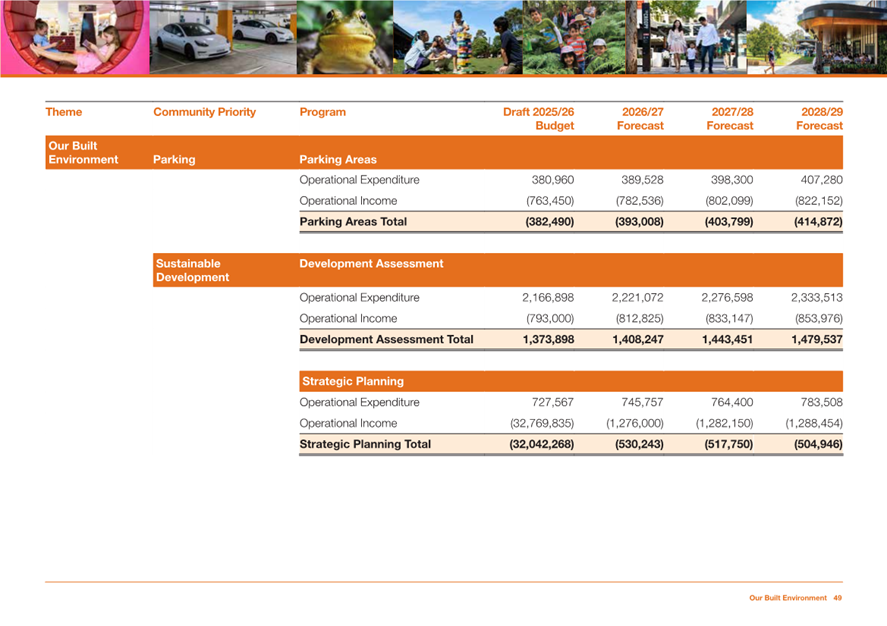Click the children in pink pod photo
Viewport: 887px width, 626px height.
pos(75,37)
